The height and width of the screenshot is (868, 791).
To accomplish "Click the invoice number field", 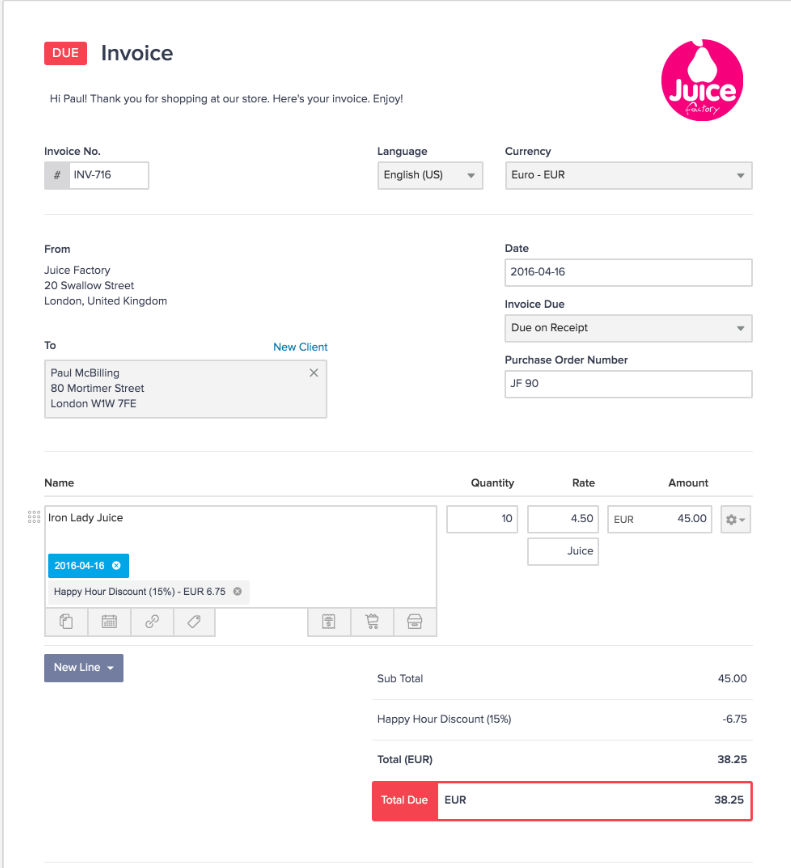I will point(107,175).
